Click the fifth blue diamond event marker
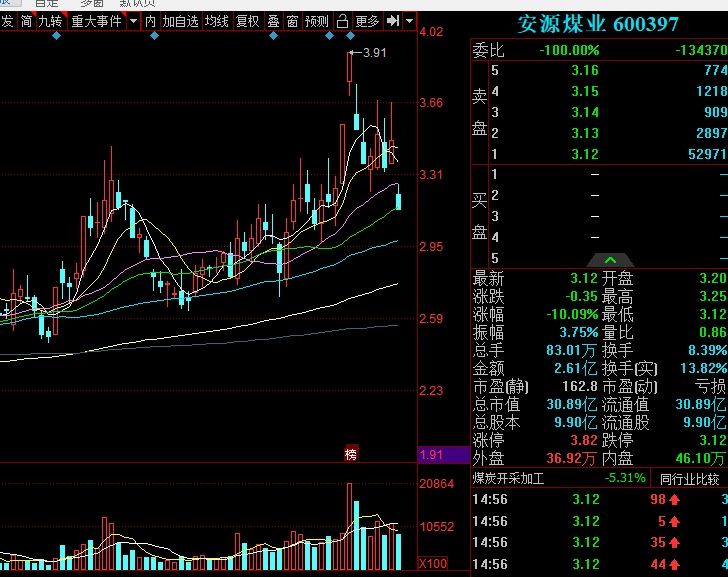This screenshot has height=577, width=728. pos(351,36)
